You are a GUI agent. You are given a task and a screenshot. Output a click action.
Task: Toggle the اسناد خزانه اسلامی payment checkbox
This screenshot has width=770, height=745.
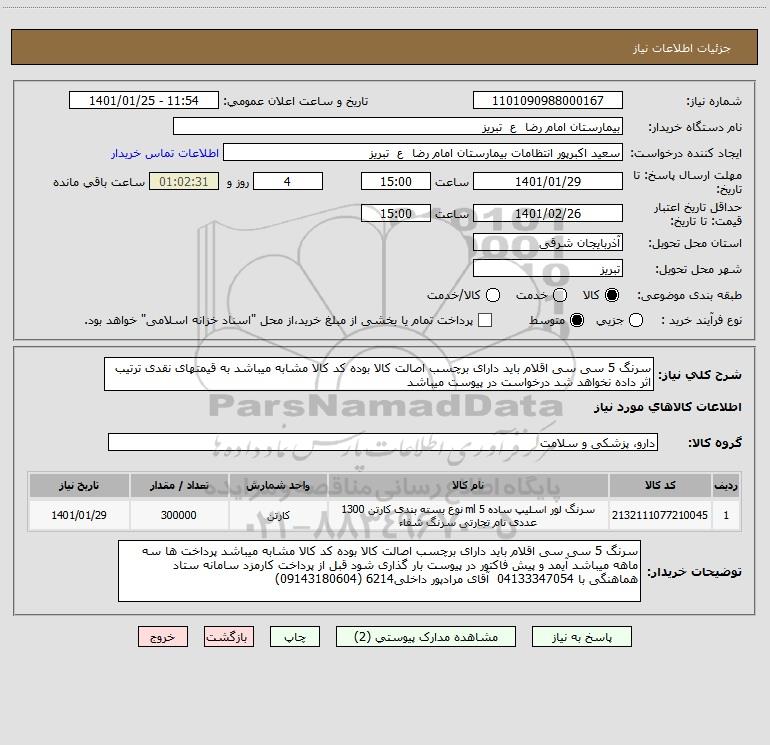(x=485, y=320)
